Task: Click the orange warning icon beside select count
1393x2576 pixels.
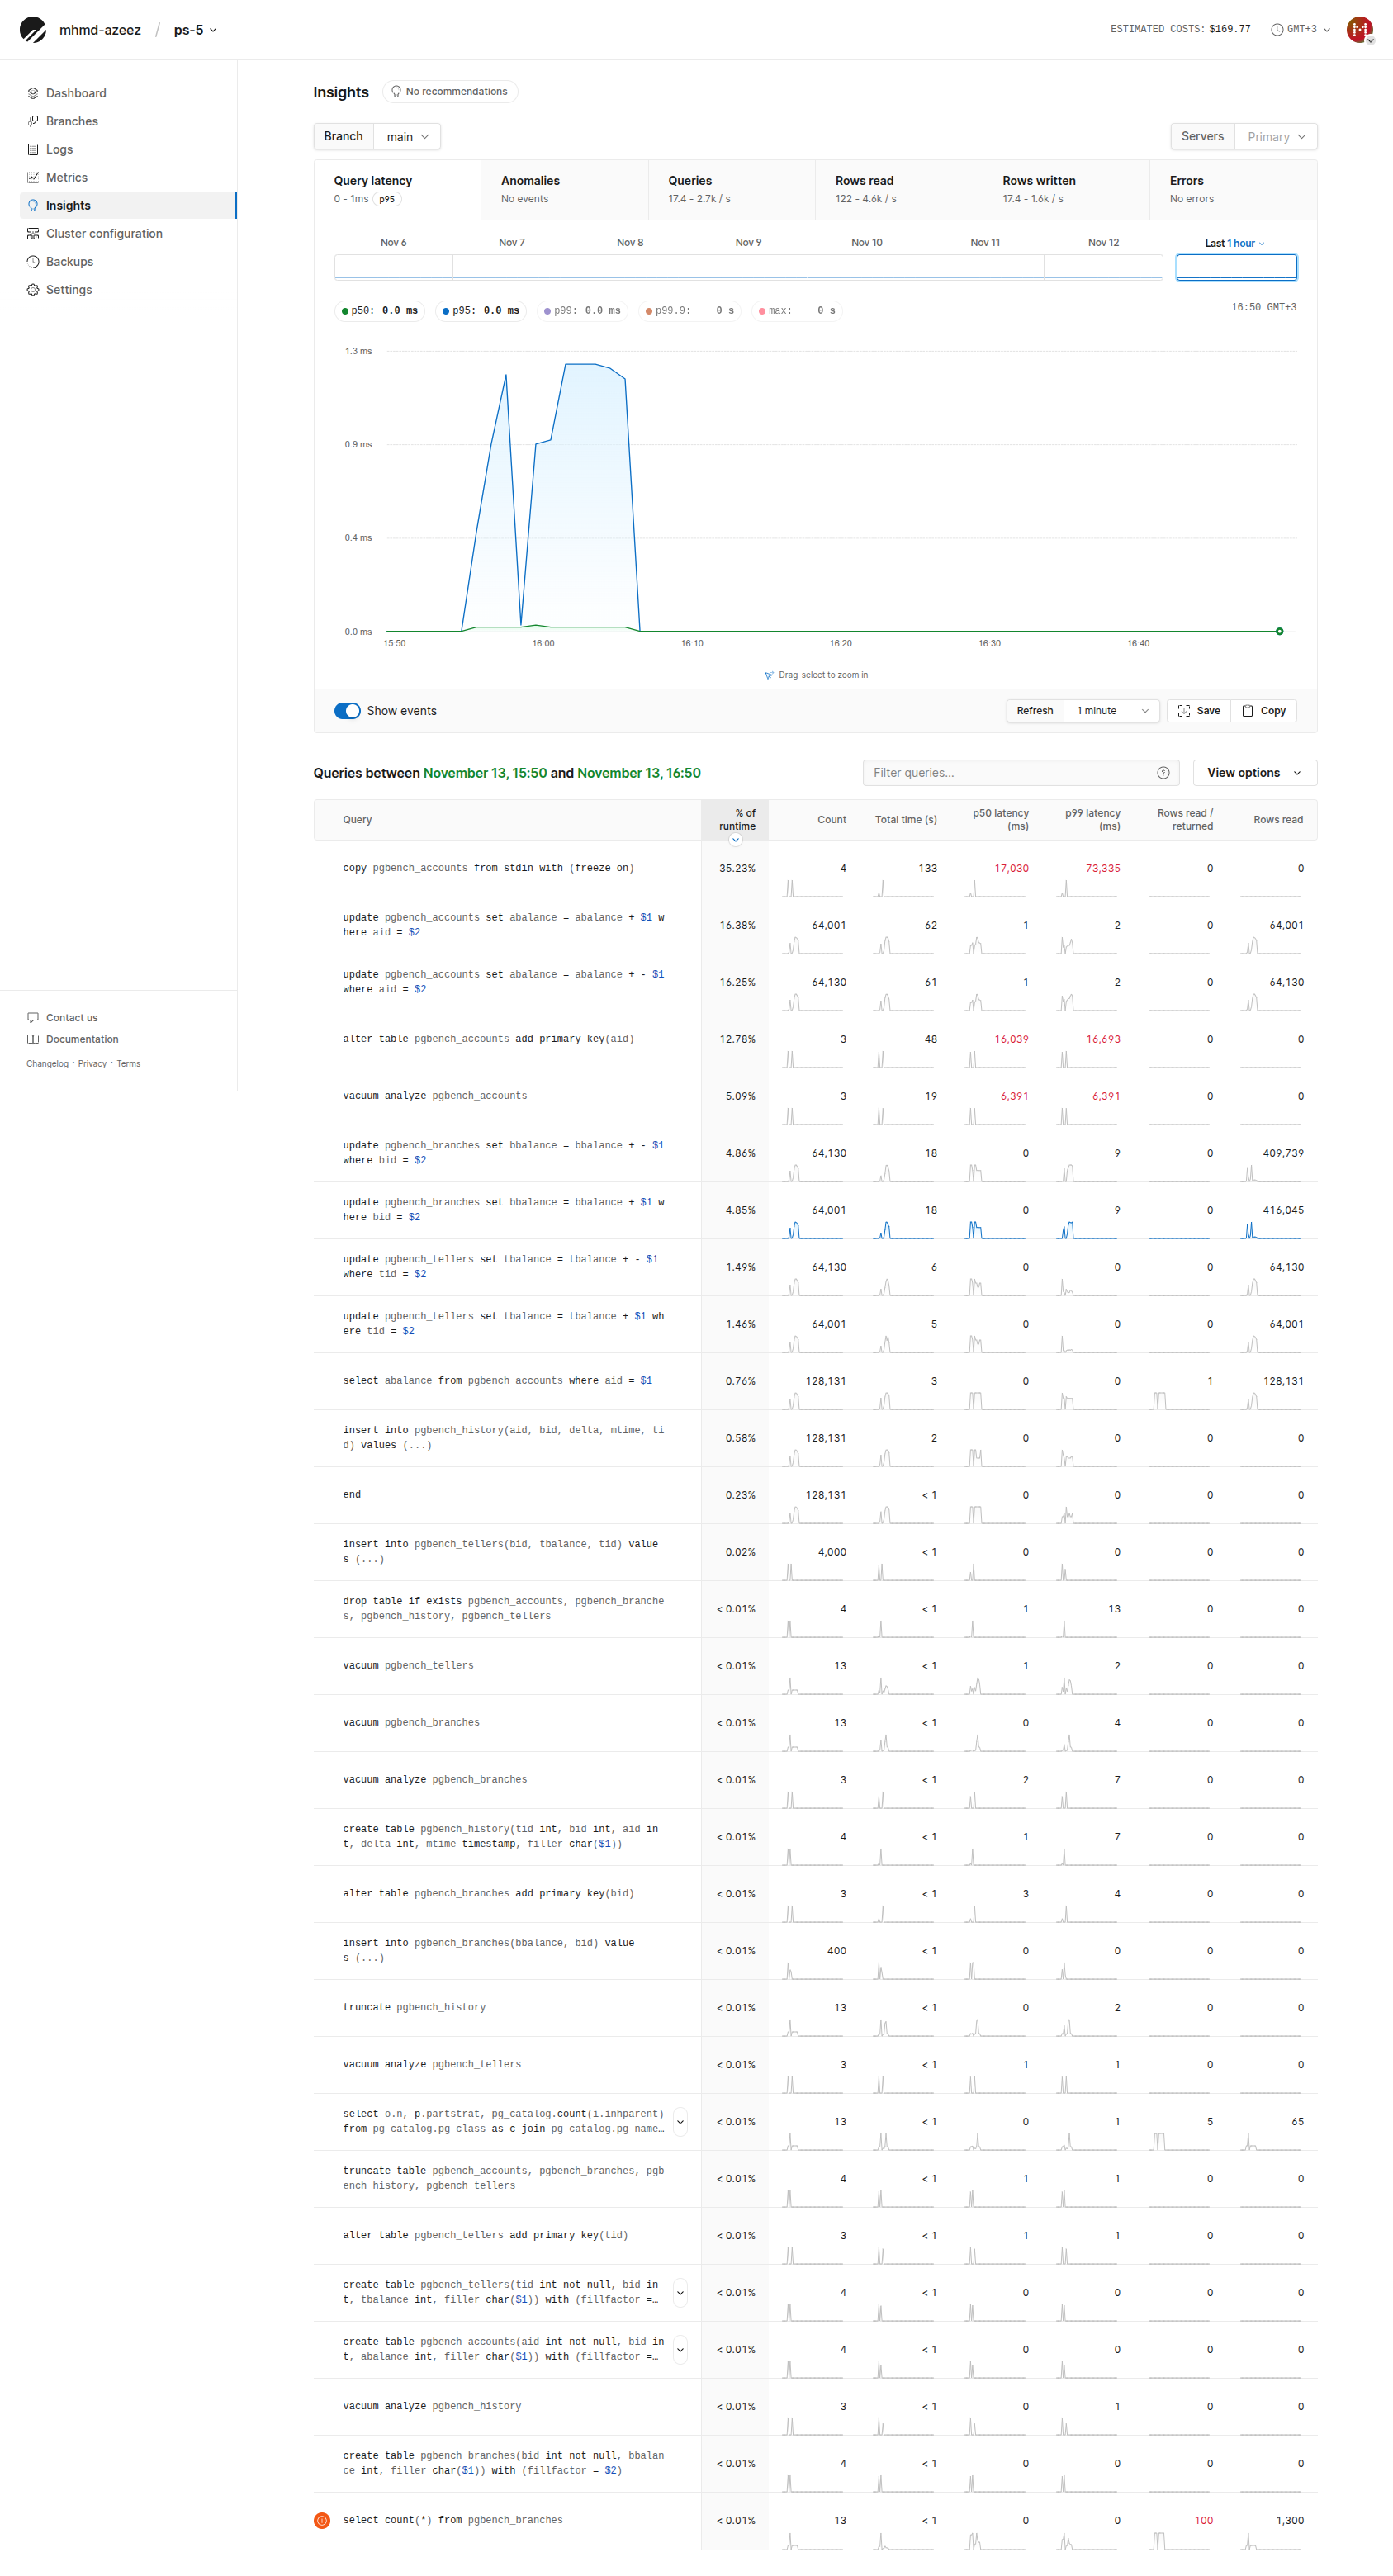Action: (x=322, y=2520)
